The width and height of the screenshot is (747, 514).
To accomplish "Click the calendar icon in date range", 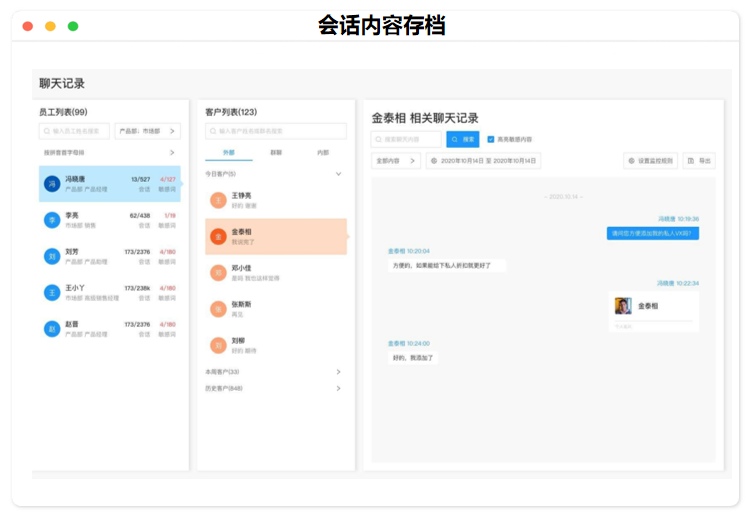I will (434, 160).
